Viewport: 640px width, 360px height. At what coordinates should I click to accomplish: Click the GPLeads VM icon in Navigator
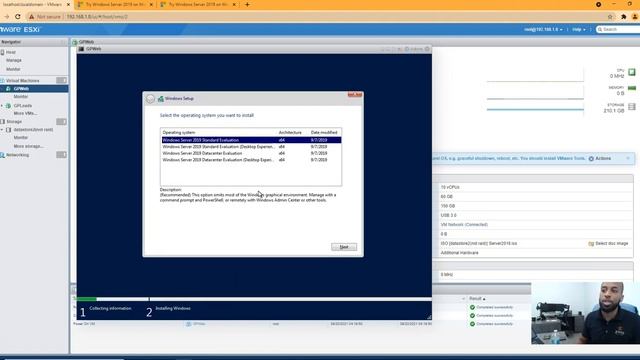[x=8, y=106]
